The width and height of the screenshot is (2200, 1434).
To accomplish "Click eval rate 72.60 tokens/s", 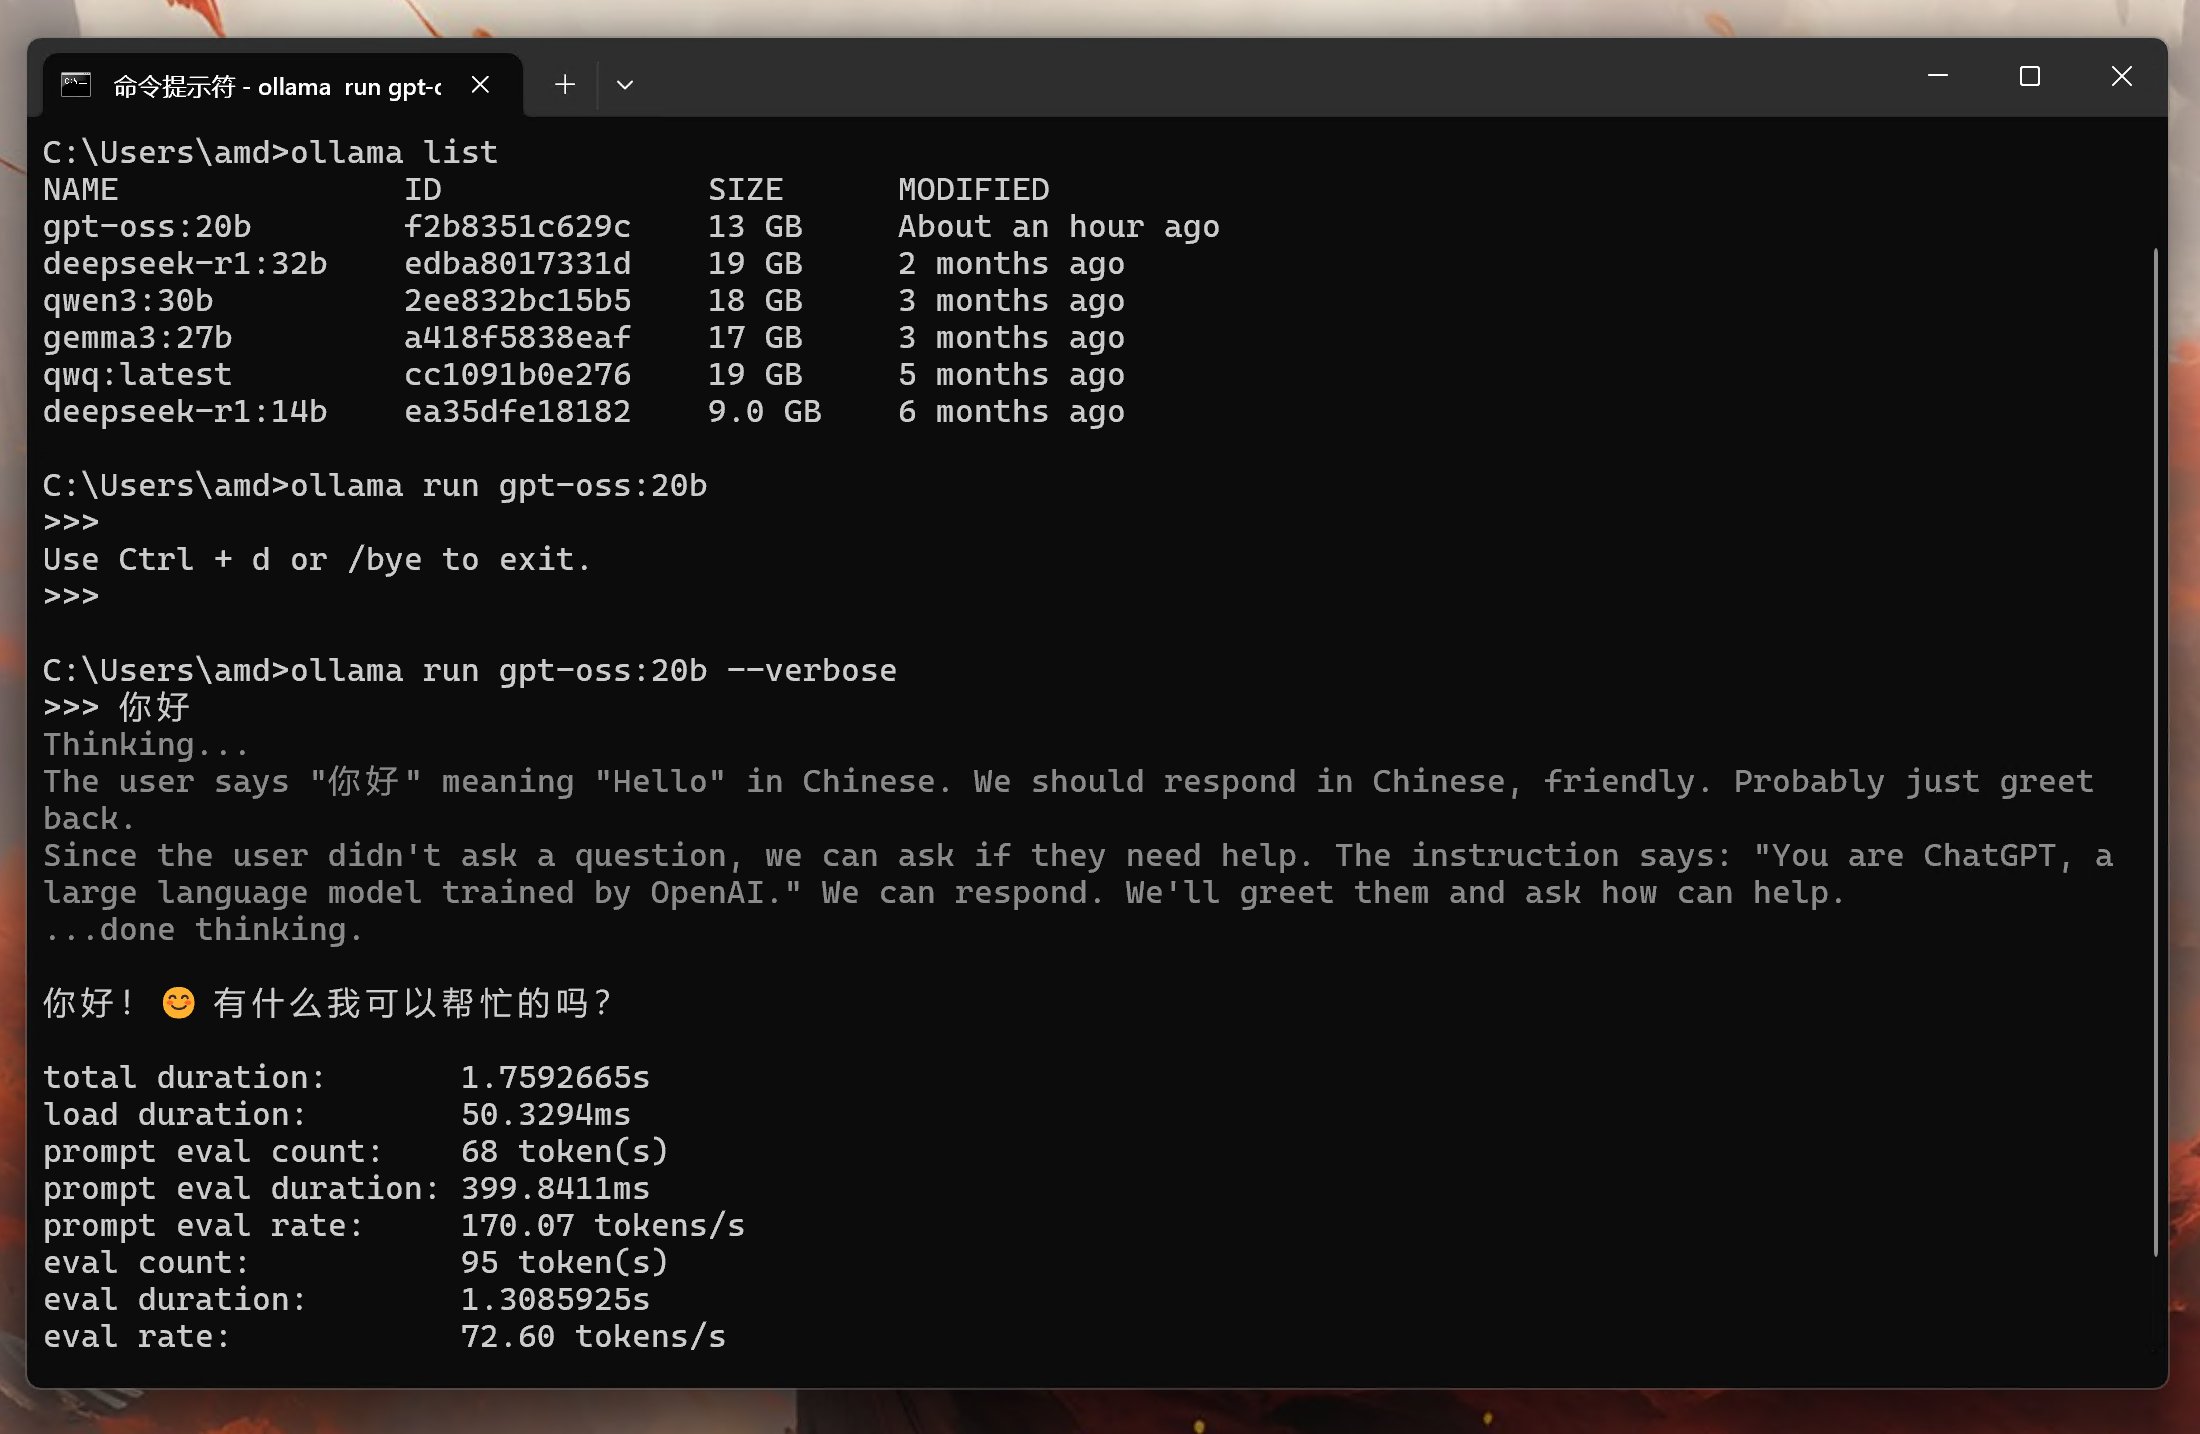I will point(593,1337).
